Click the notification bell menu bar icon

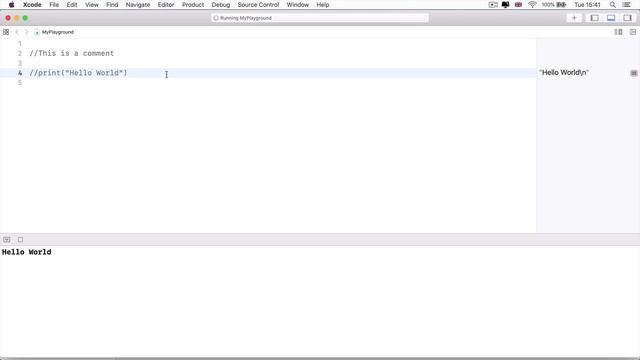pos(505,5)
